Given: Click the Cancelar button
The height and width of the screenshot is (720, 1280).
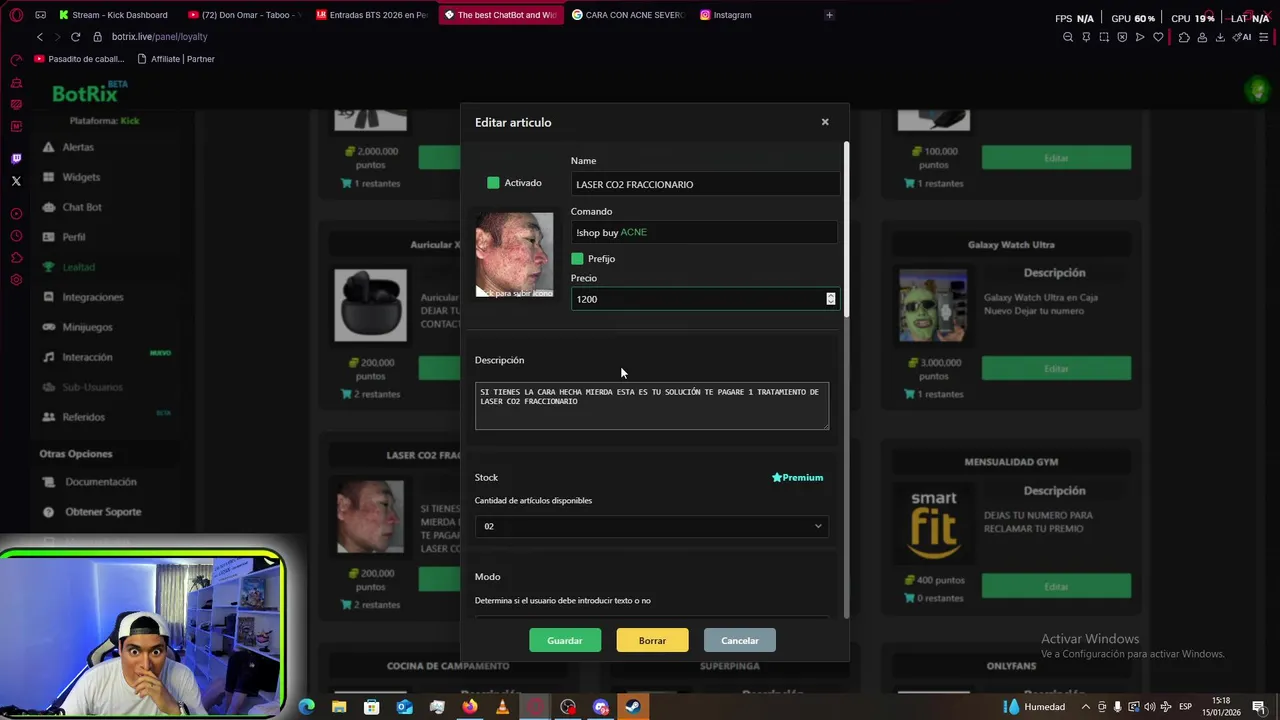Looking at the screenshot, I should (740, 640).
